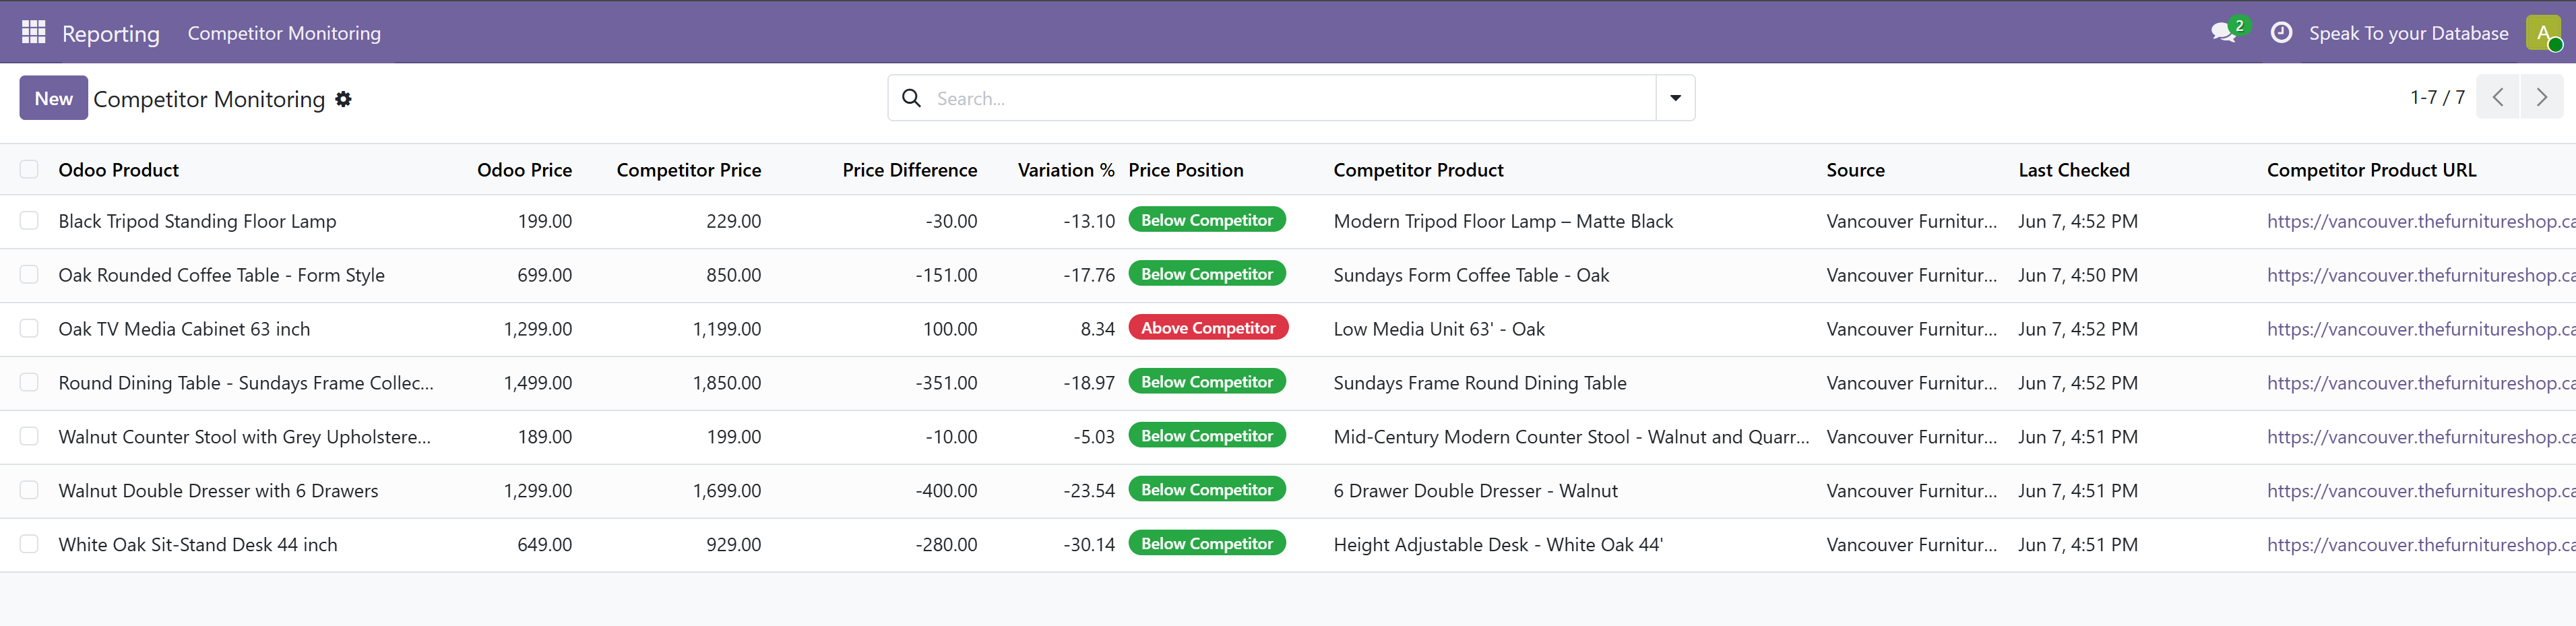Sort by Competitor Price column header
This screenshot has width=2576, height=626.
tap(688, 170)
